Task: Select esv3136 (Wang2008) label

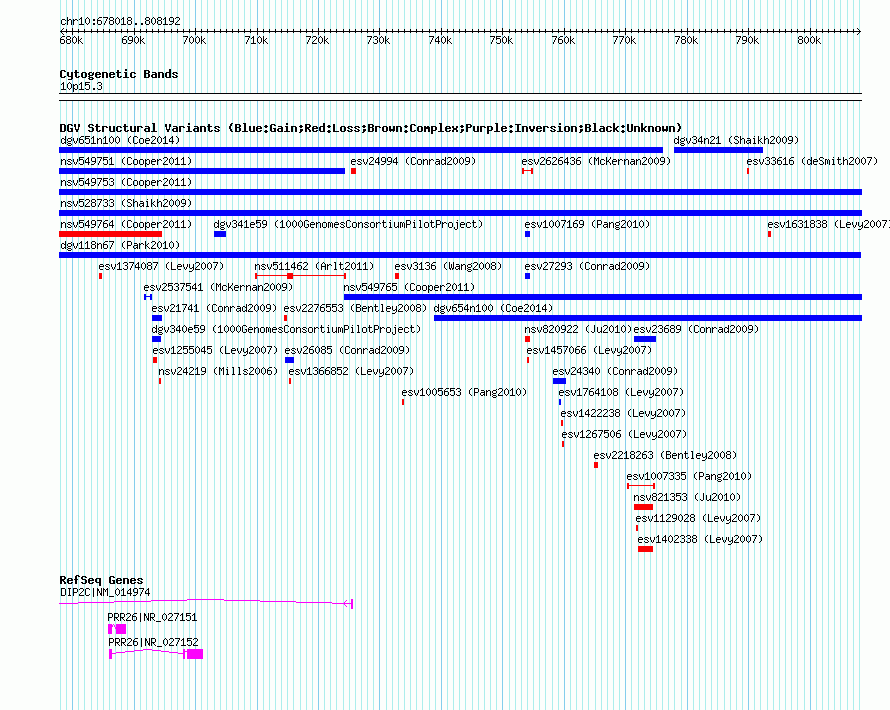Action: point(448,266)
